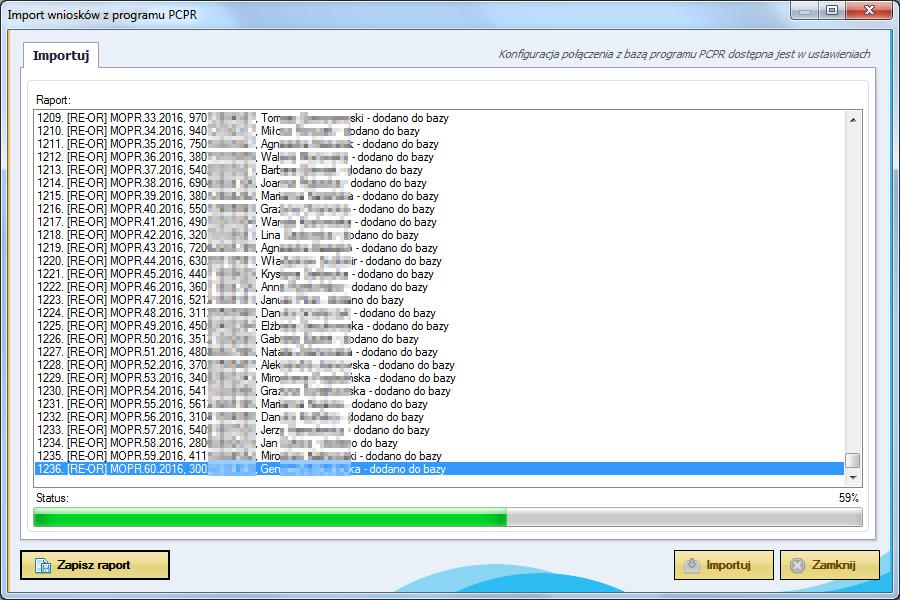This screenshot has width=900, height=600.
Task: Select report row 1223 MOPR.47.2016
Action: (x=439, y=300)
